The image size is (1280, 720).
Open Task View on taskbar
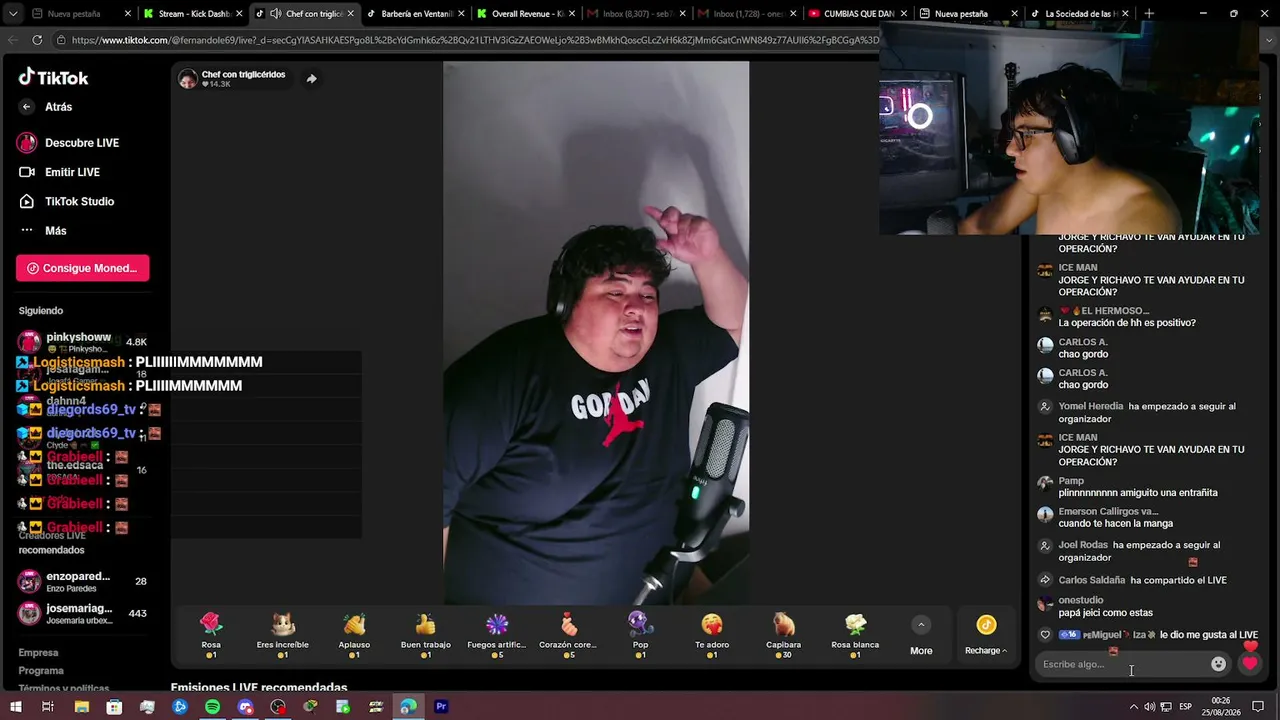point(47,707)
